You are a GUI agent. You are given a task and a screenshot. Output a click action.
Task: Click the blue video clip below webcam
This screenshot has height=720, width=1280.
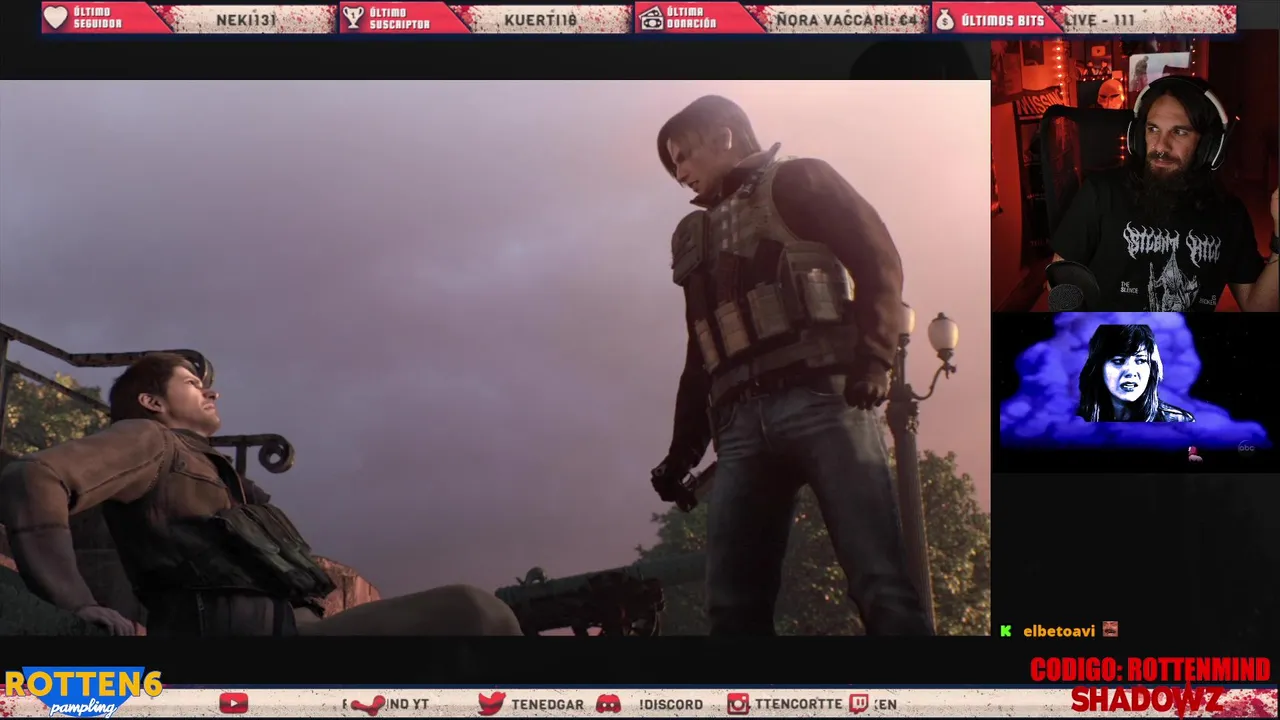(1135, 390)
